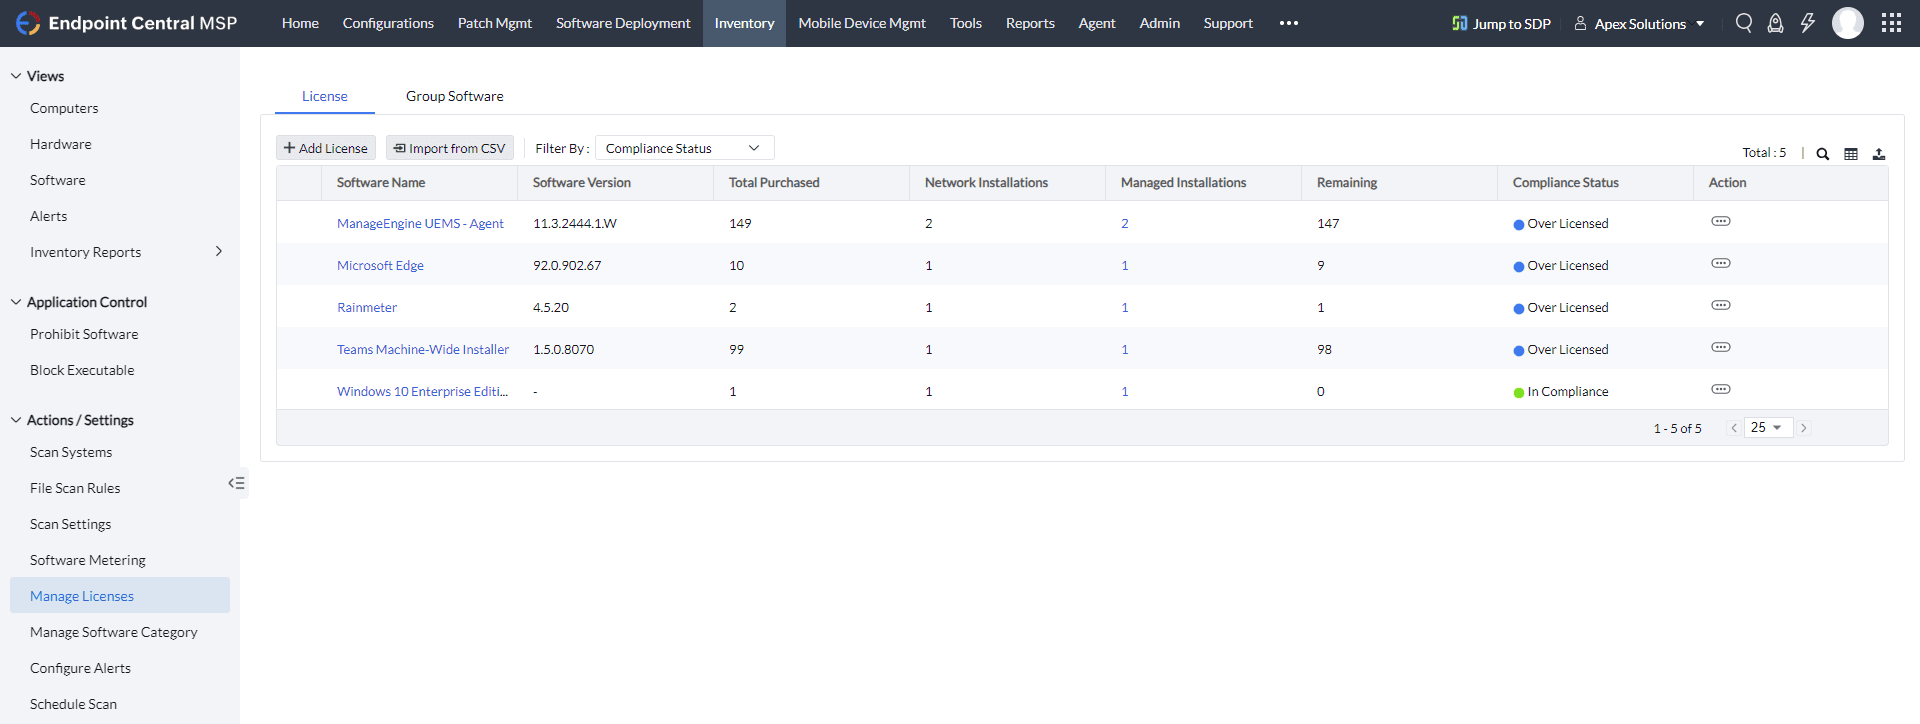Open the Tools menu
Viewport: 1920px width, 724px height.
(x=966, y=23)
